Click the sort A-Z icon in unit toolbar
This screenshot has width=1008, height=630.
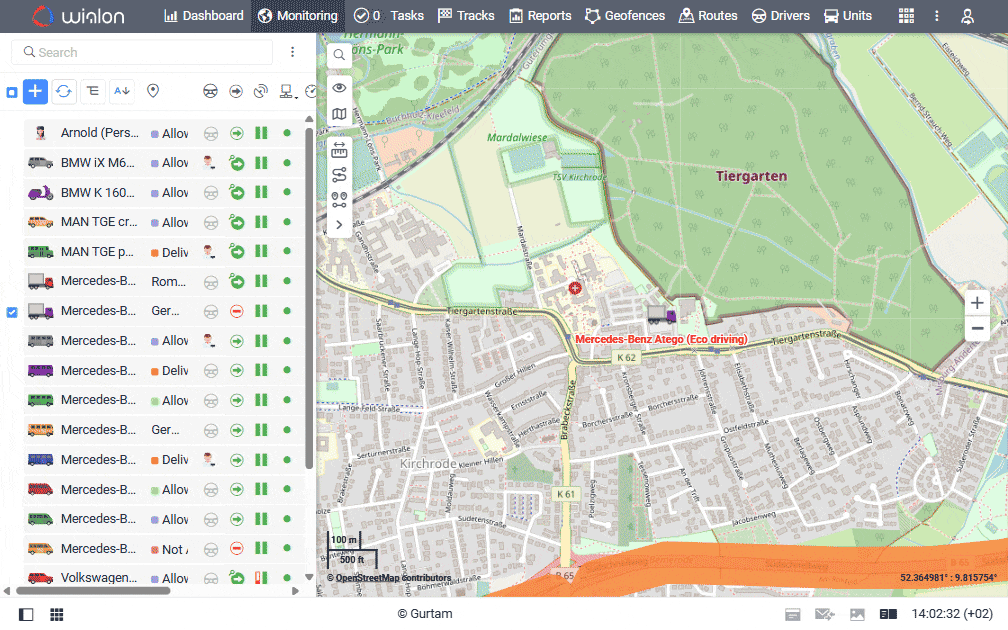coord(122,91)
